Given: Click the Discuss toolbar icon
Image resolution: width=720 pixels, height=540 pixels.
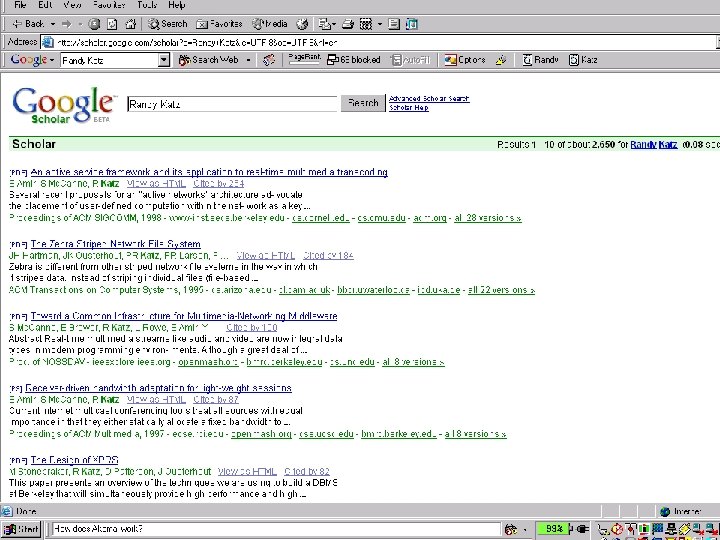Looking at the screenshot, I should click(x=394, y=24).
